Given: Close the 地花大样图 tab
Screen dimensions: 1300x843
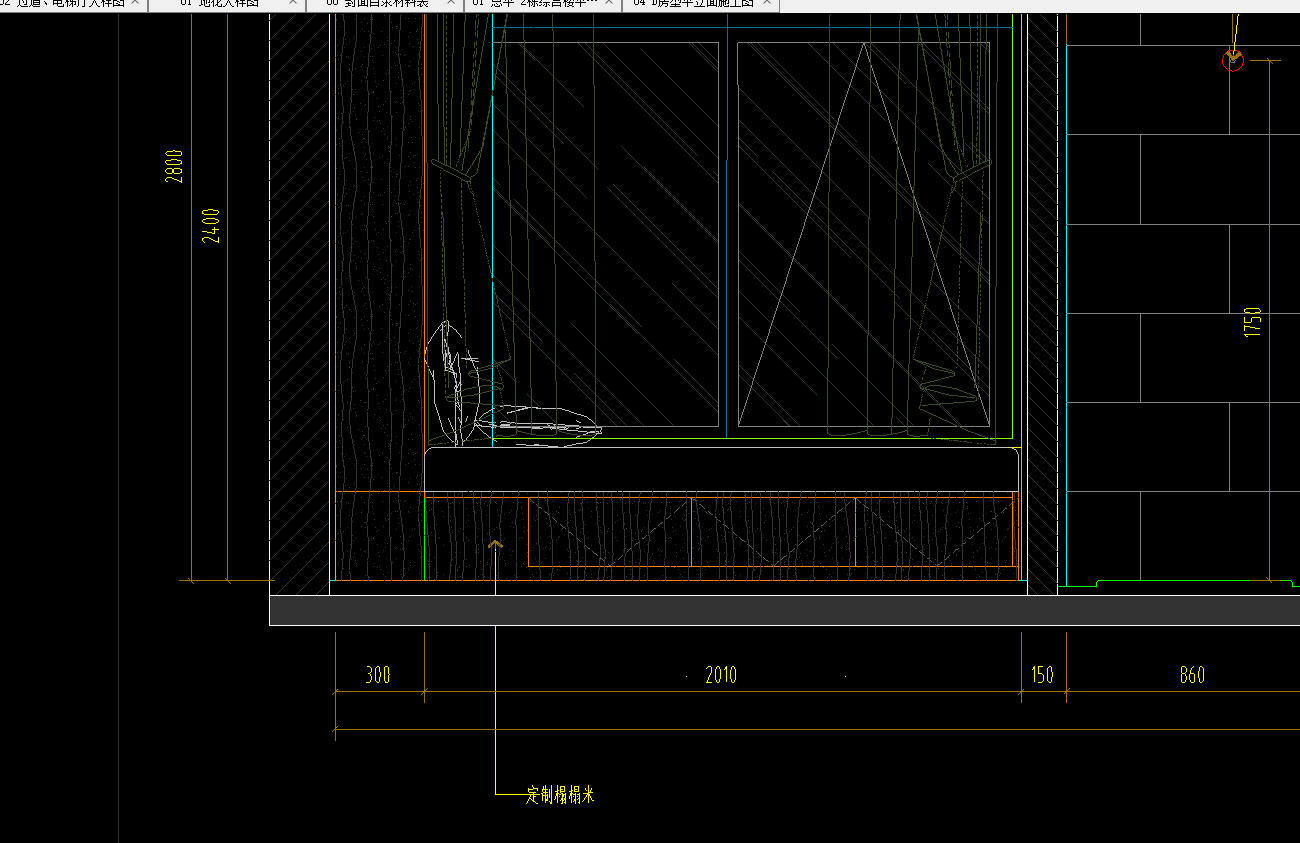Looking at the screenshot, I should pos(294,3).
